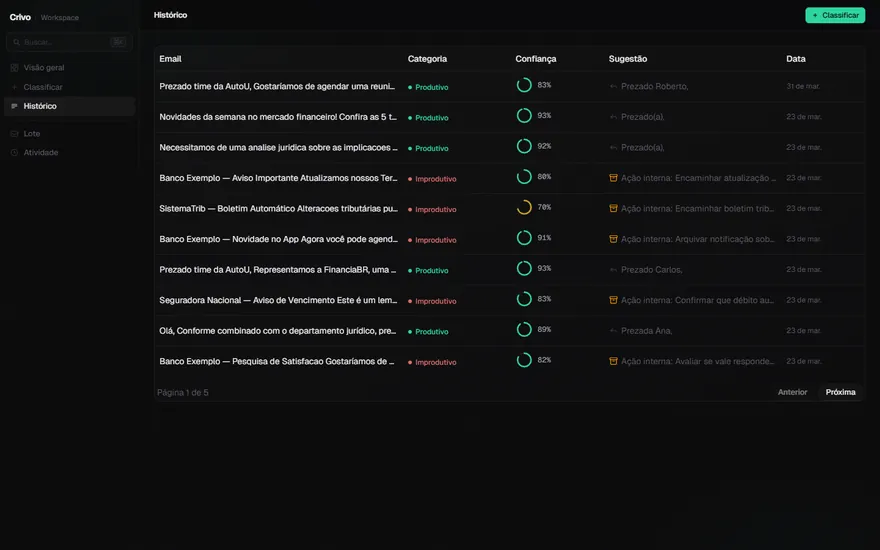Open email 'Banco Exemplo — Pesquisa de Satisfacao'
The image size is (880, 550).
[277, 361]
